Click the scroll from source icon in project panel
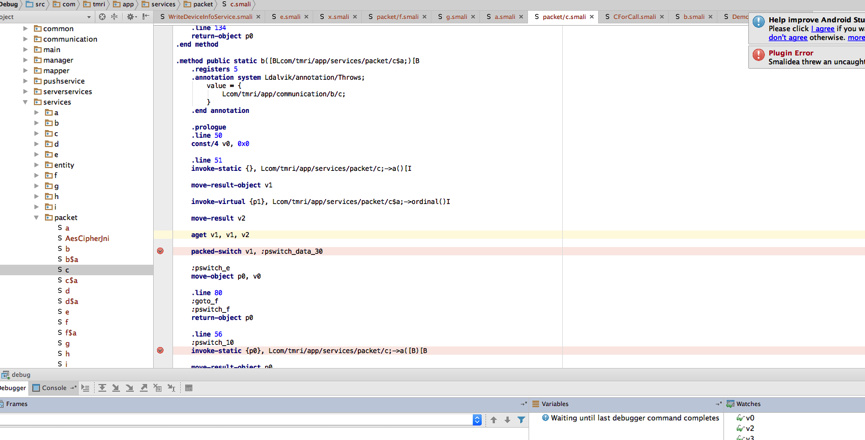This screenshot has height=440, width=865. 102,17
